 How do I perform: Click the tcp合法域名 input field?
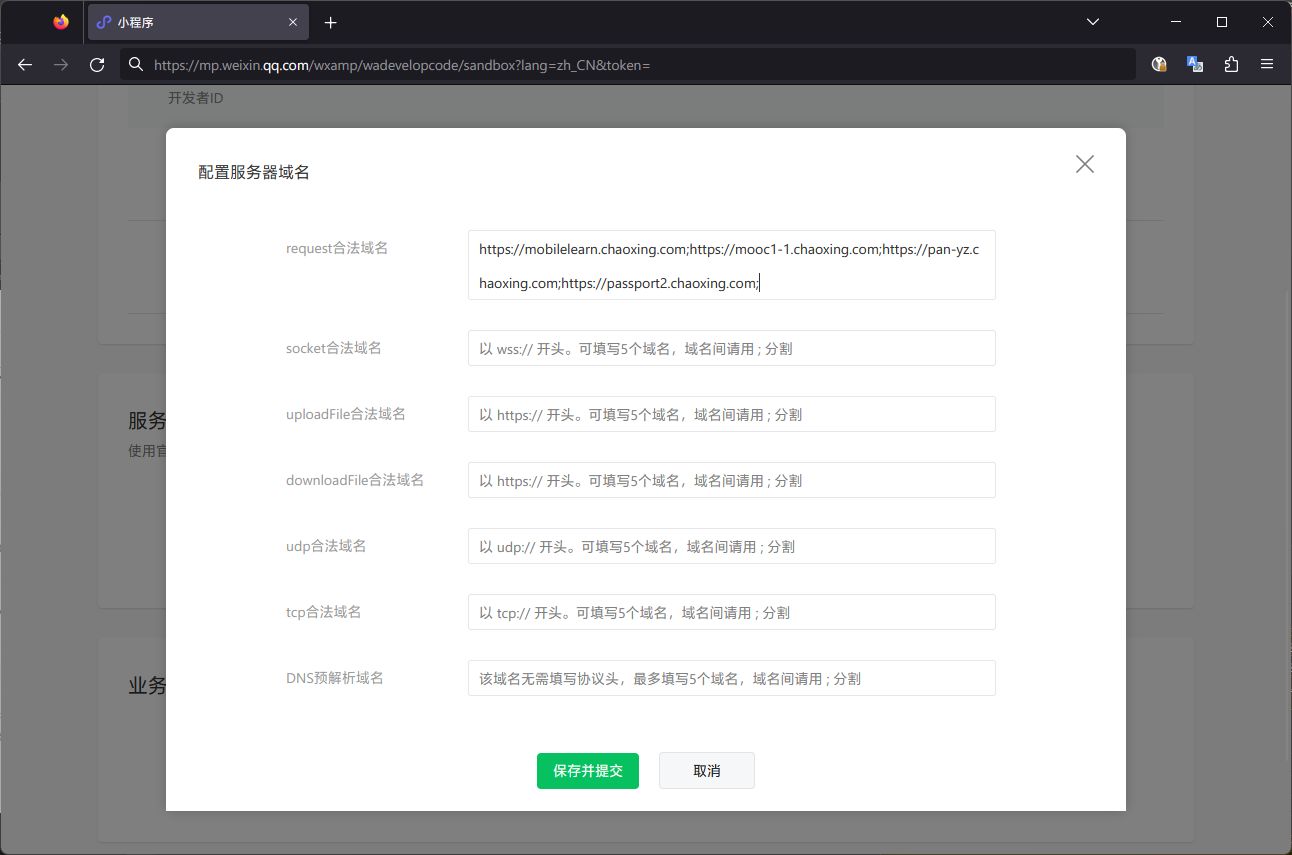(732, 612)
